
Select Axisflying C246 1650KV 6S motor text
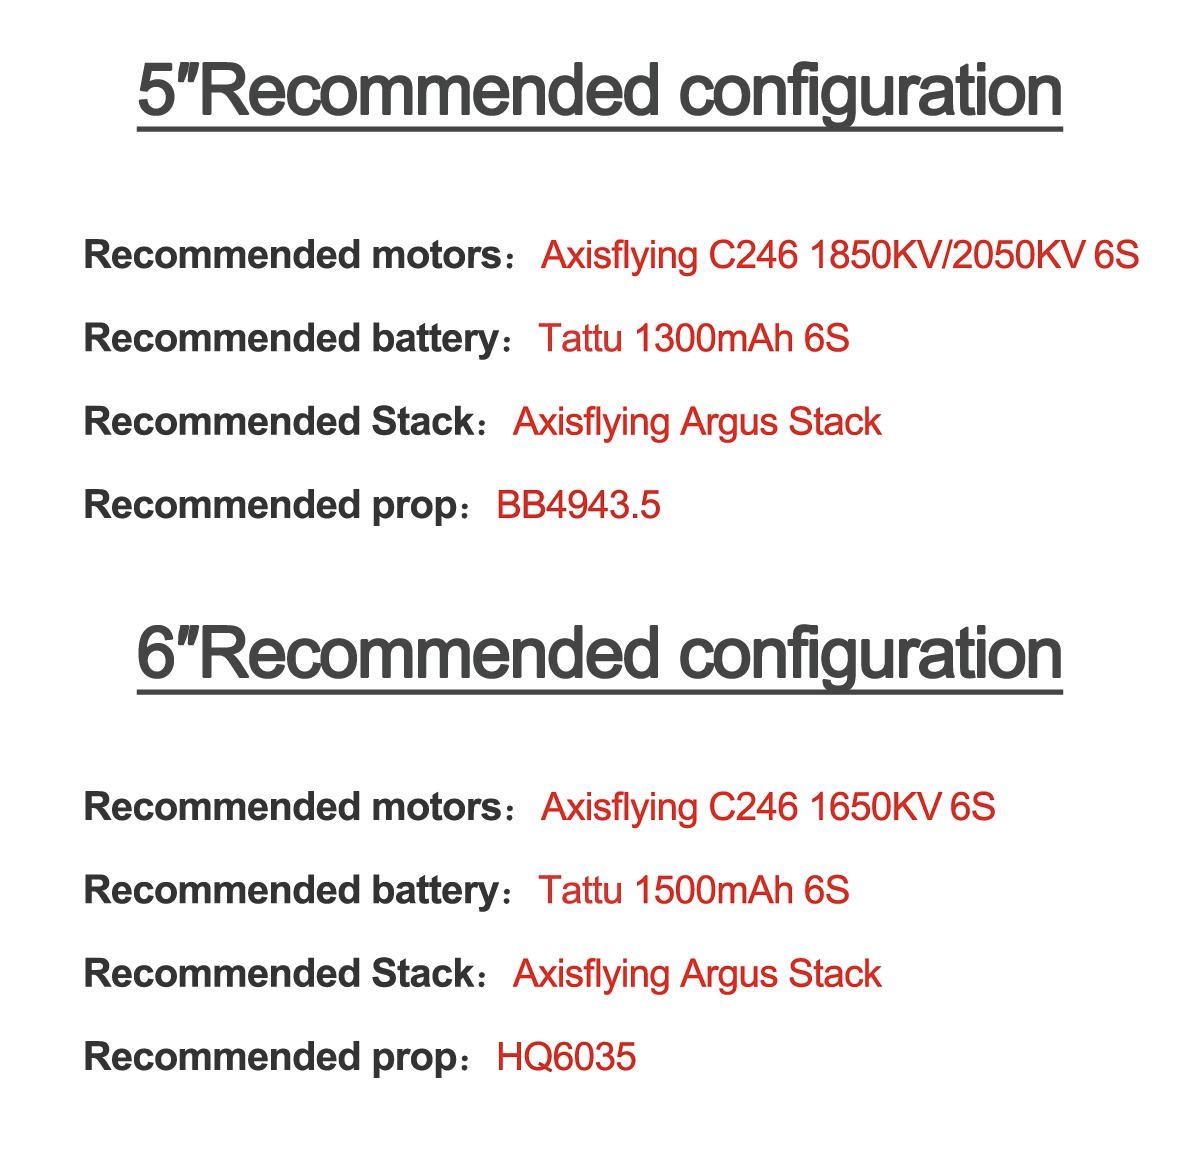768,808
